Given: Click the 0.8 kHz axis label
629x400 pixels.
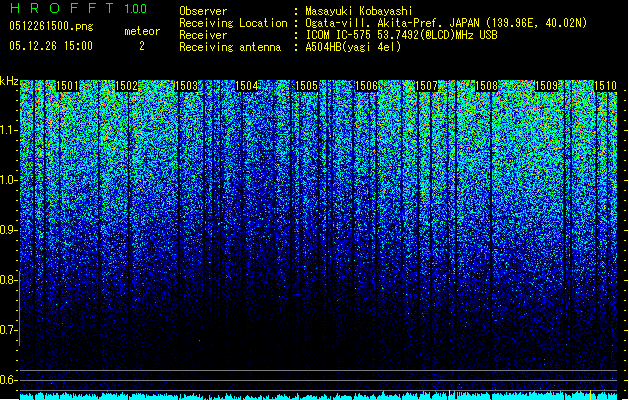Looking at the screenshot, I should click(x=8, y=280).
